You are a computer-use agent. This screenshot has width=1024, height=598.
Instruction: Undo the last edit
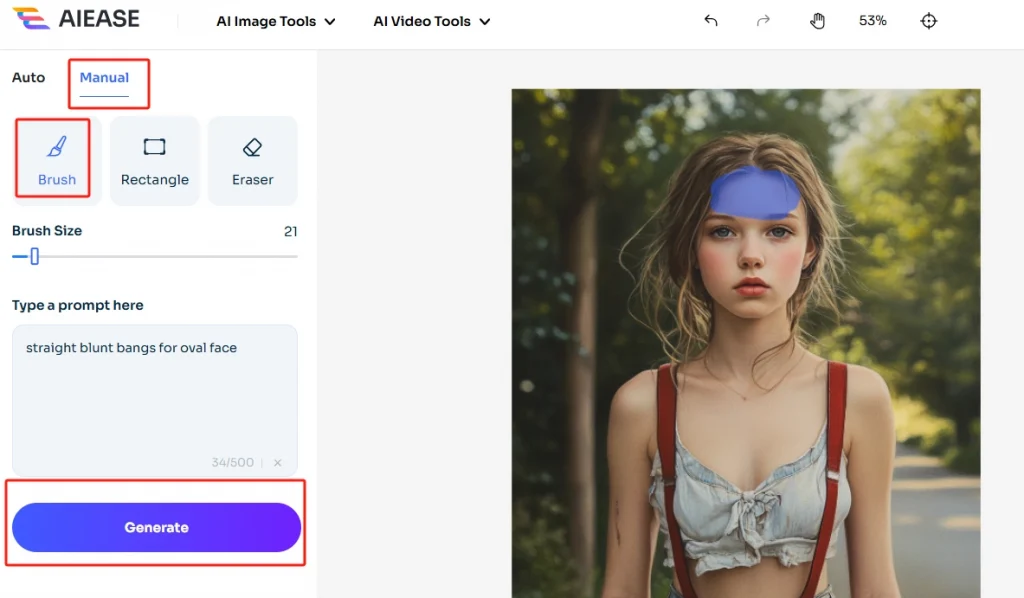click(711, 21)
